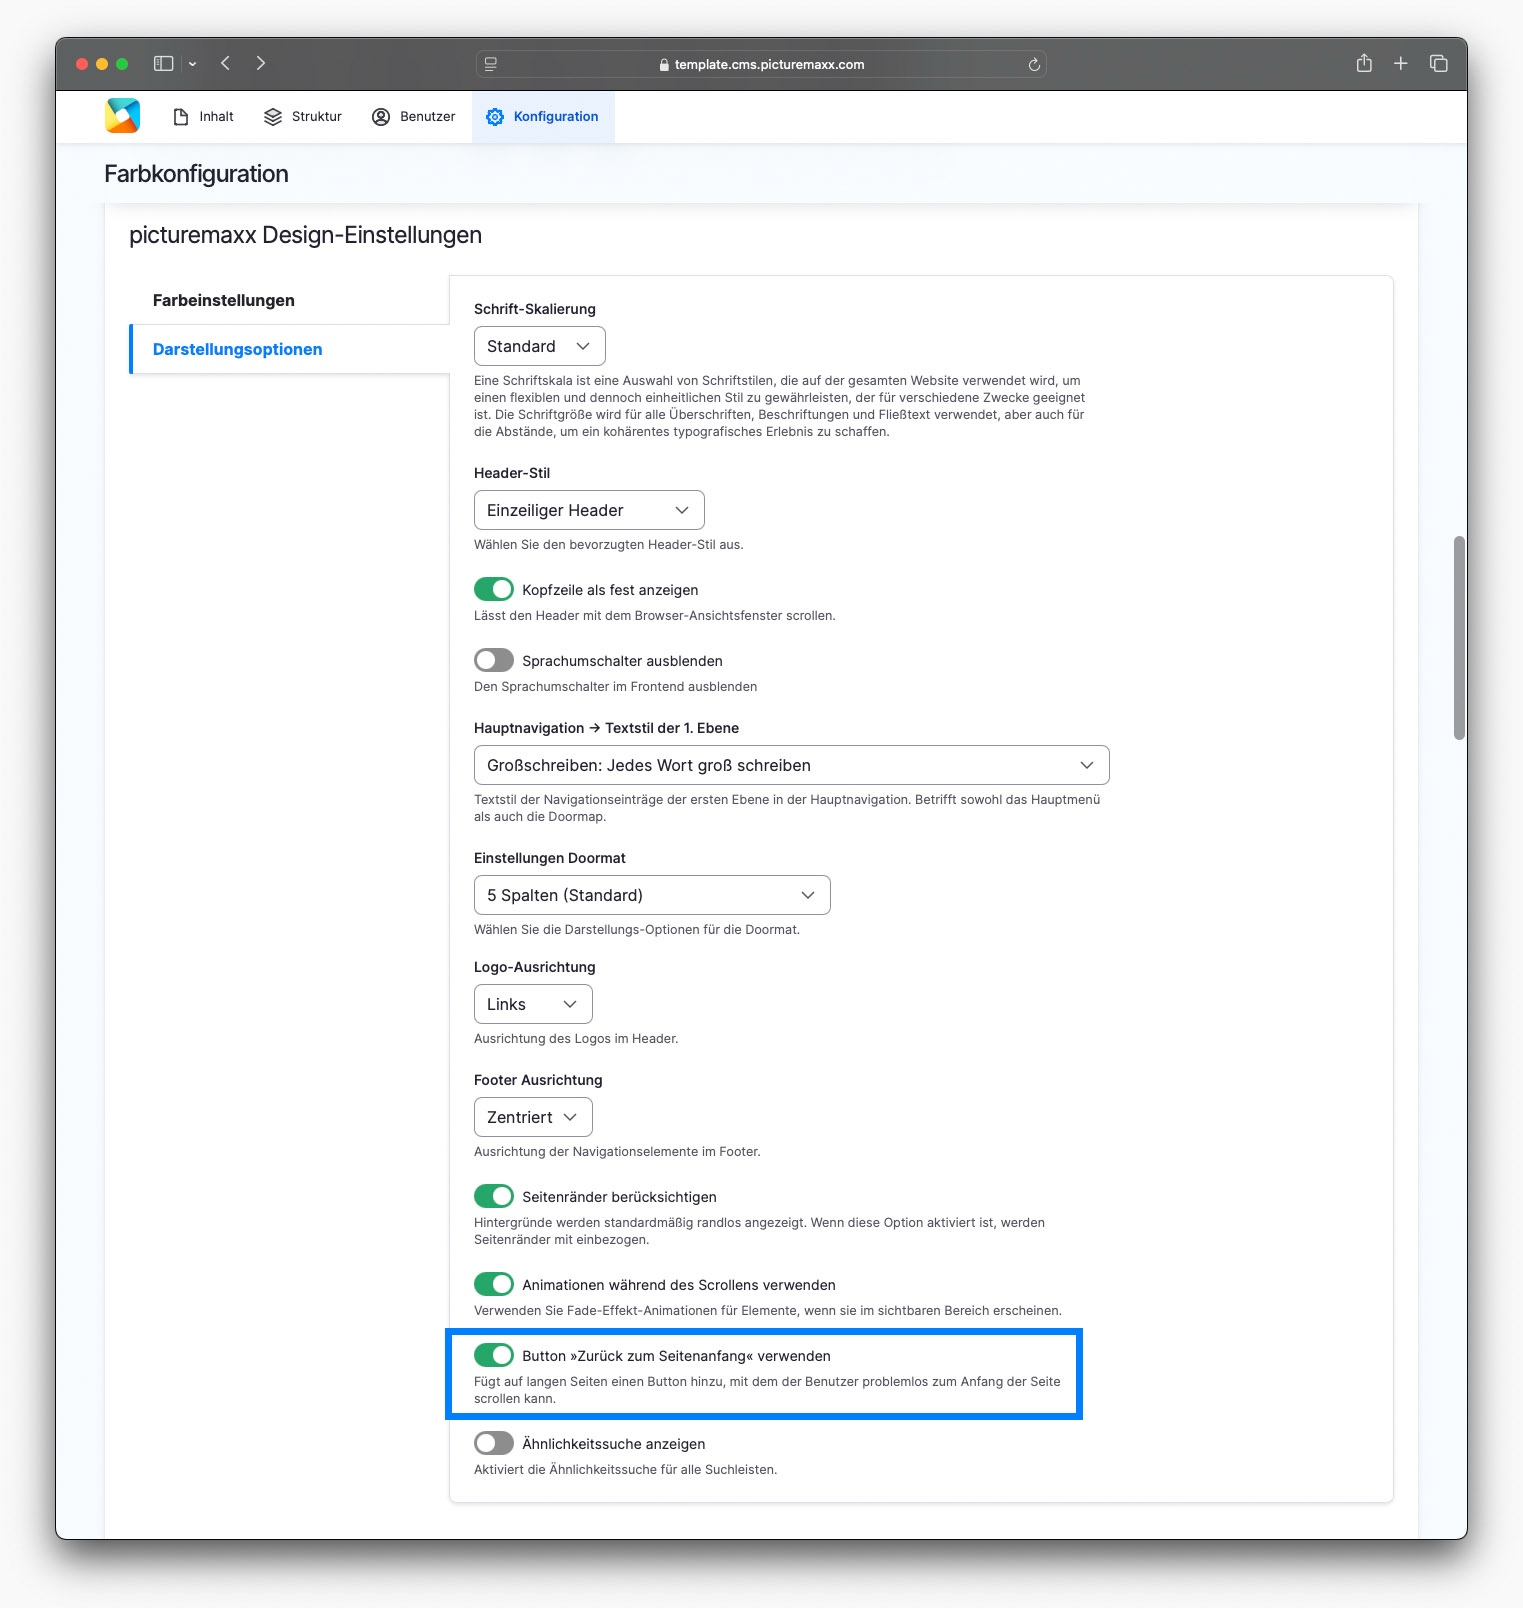
Task: Toggle Kopfzeile als fest anzeigen
Action: point(494,589)
